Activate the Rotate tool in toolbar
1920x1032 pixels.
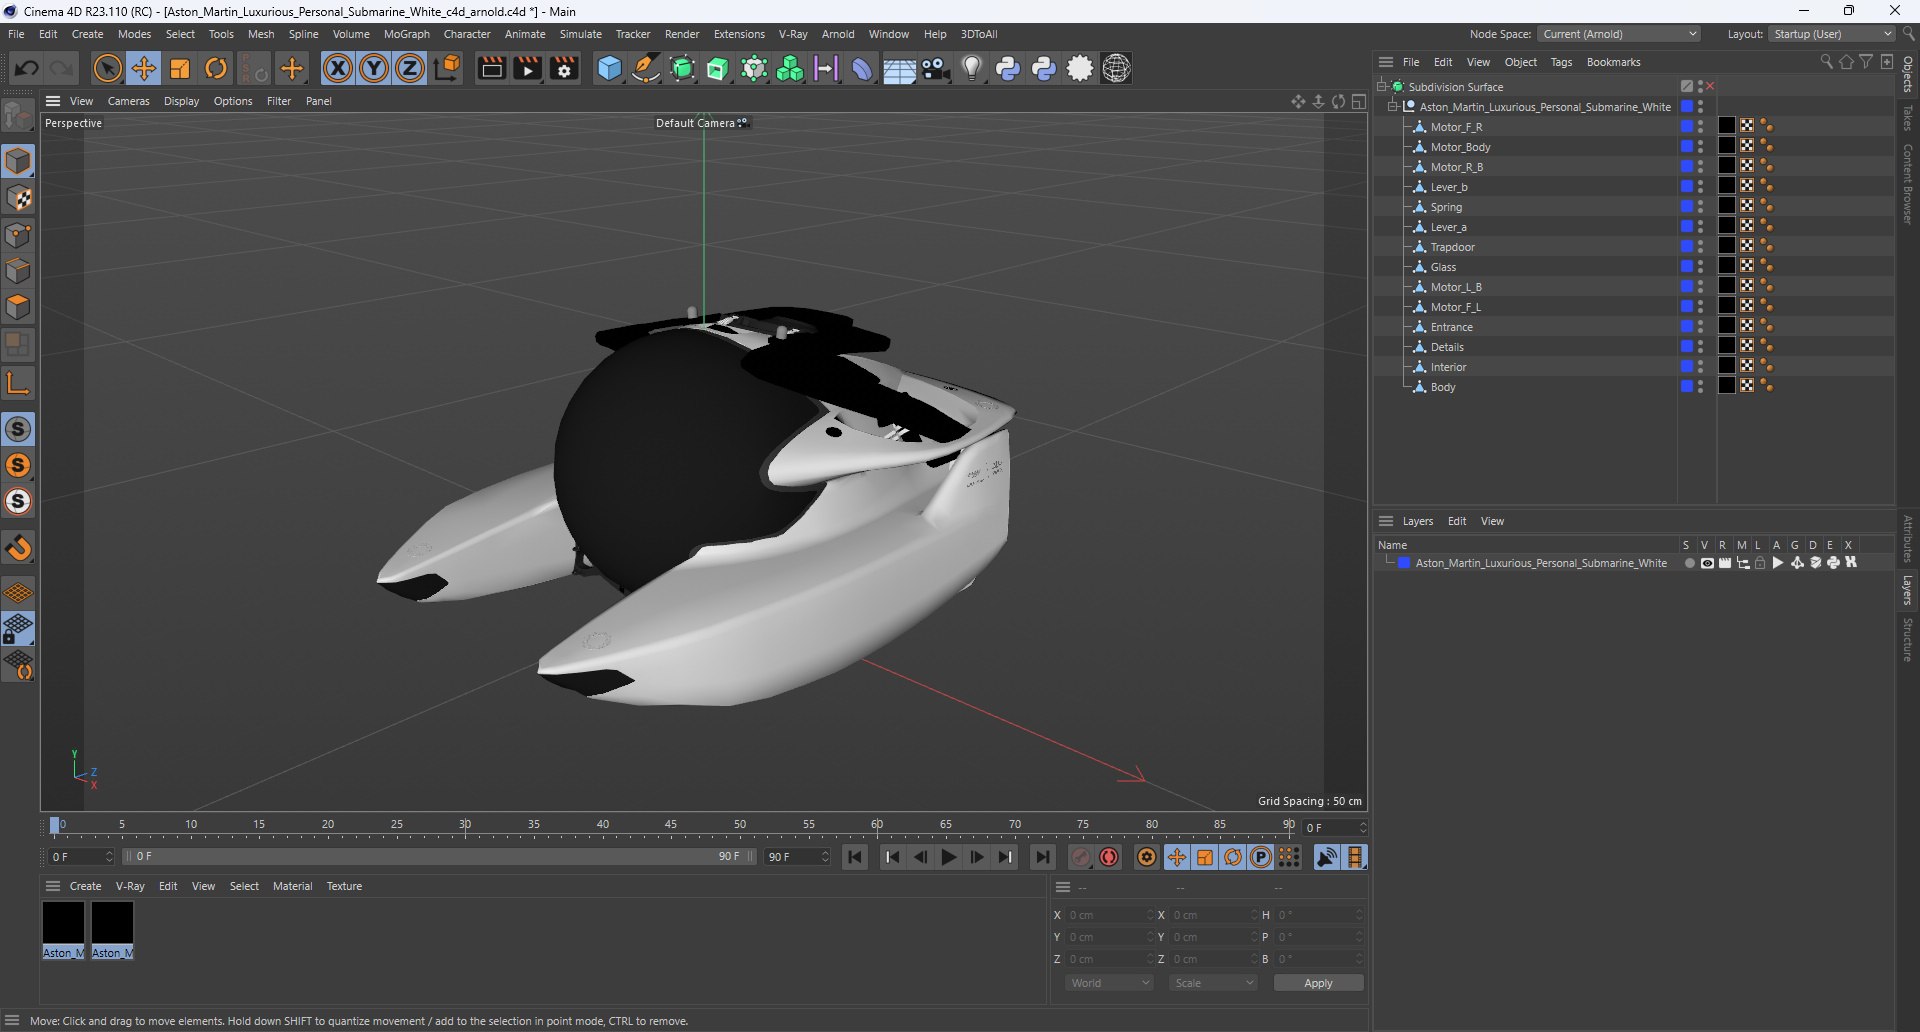click(216, 68)
